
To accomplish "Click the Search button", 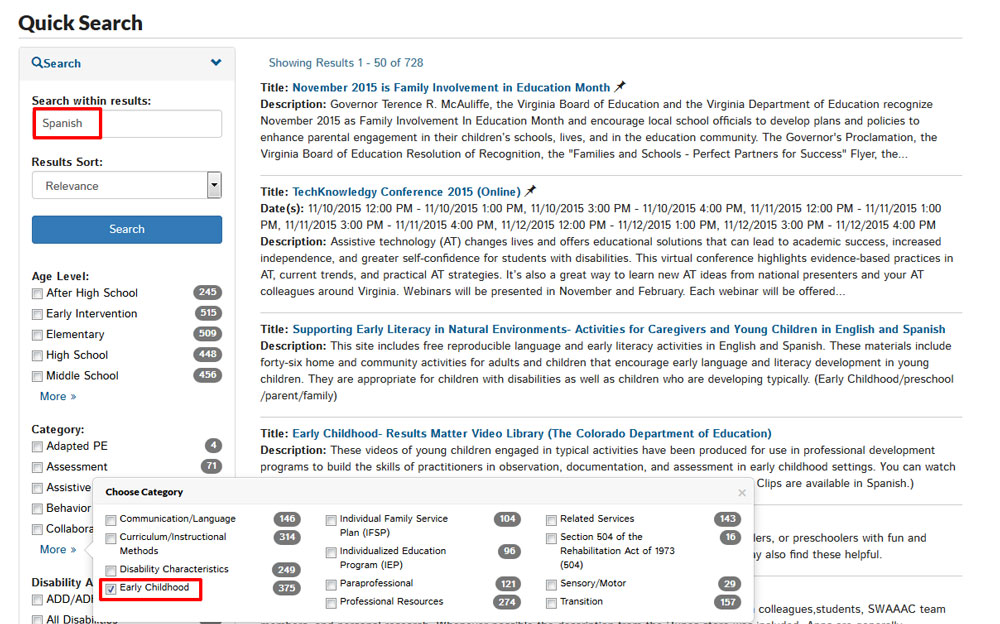I will (126, 229).
